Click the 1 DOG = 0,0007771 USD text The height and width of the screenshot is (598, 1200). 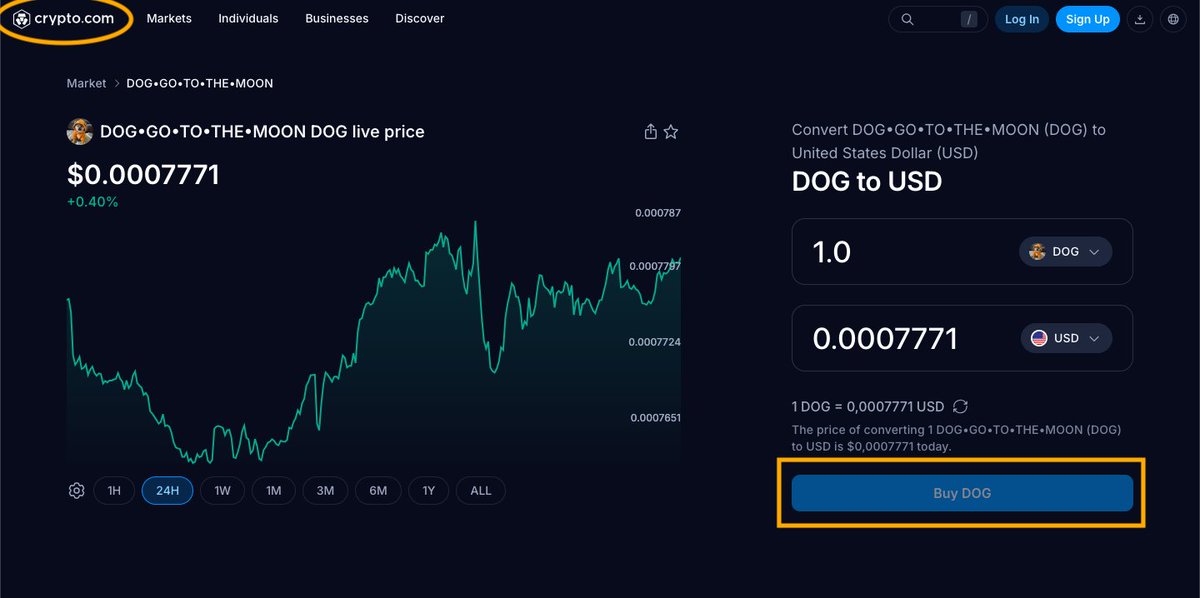[868, 407]
